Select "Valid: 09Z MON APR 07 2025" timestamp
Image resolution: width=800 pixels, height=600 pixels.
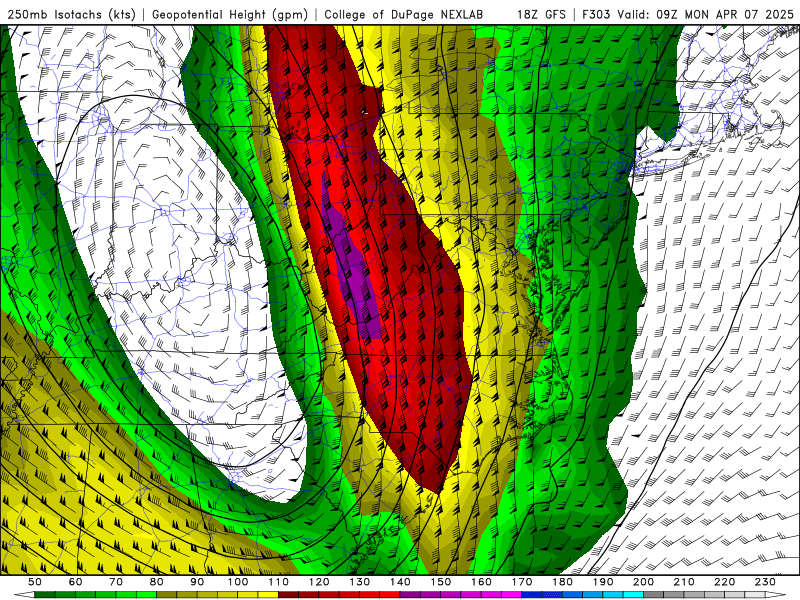[705, 15]
